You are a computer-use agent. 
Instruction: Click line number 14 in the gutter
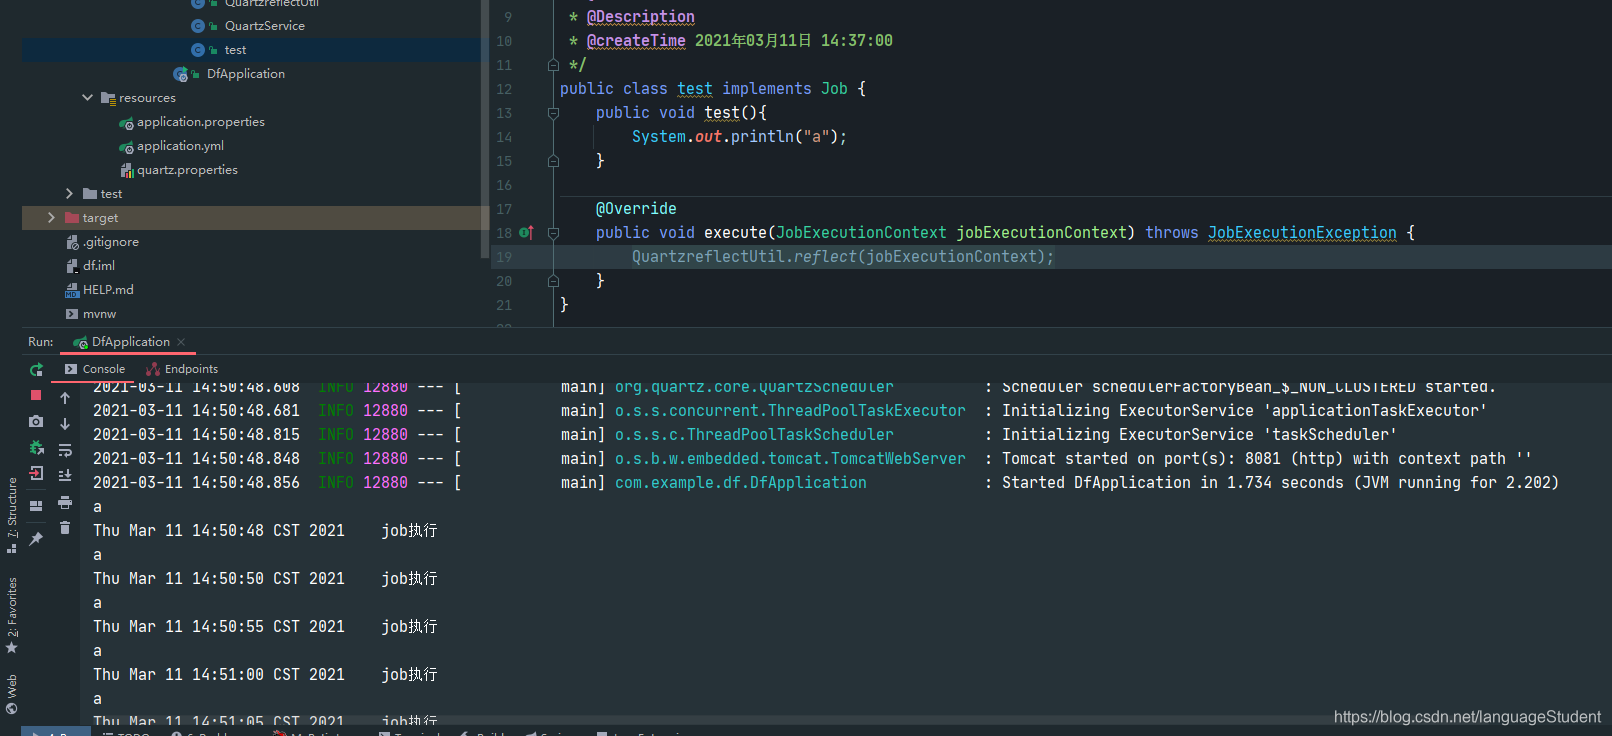tap(504, 137)
